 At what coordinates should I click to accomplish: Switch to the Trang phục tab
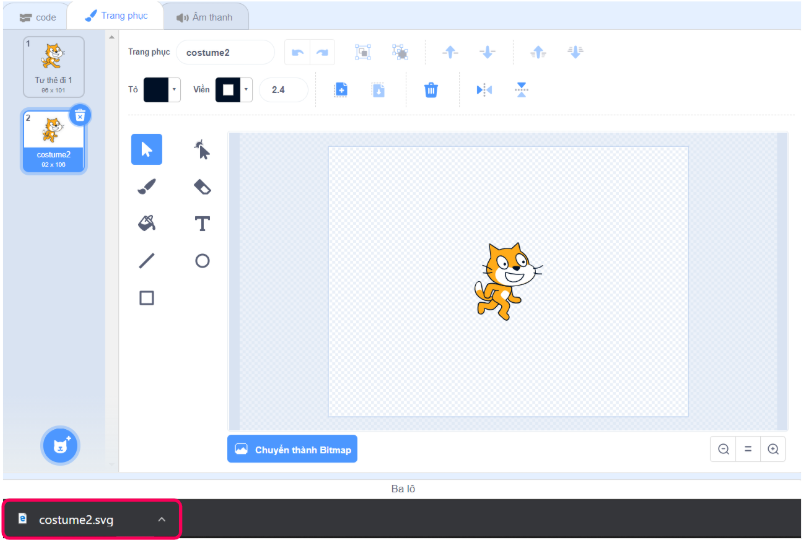coord(116,16)
